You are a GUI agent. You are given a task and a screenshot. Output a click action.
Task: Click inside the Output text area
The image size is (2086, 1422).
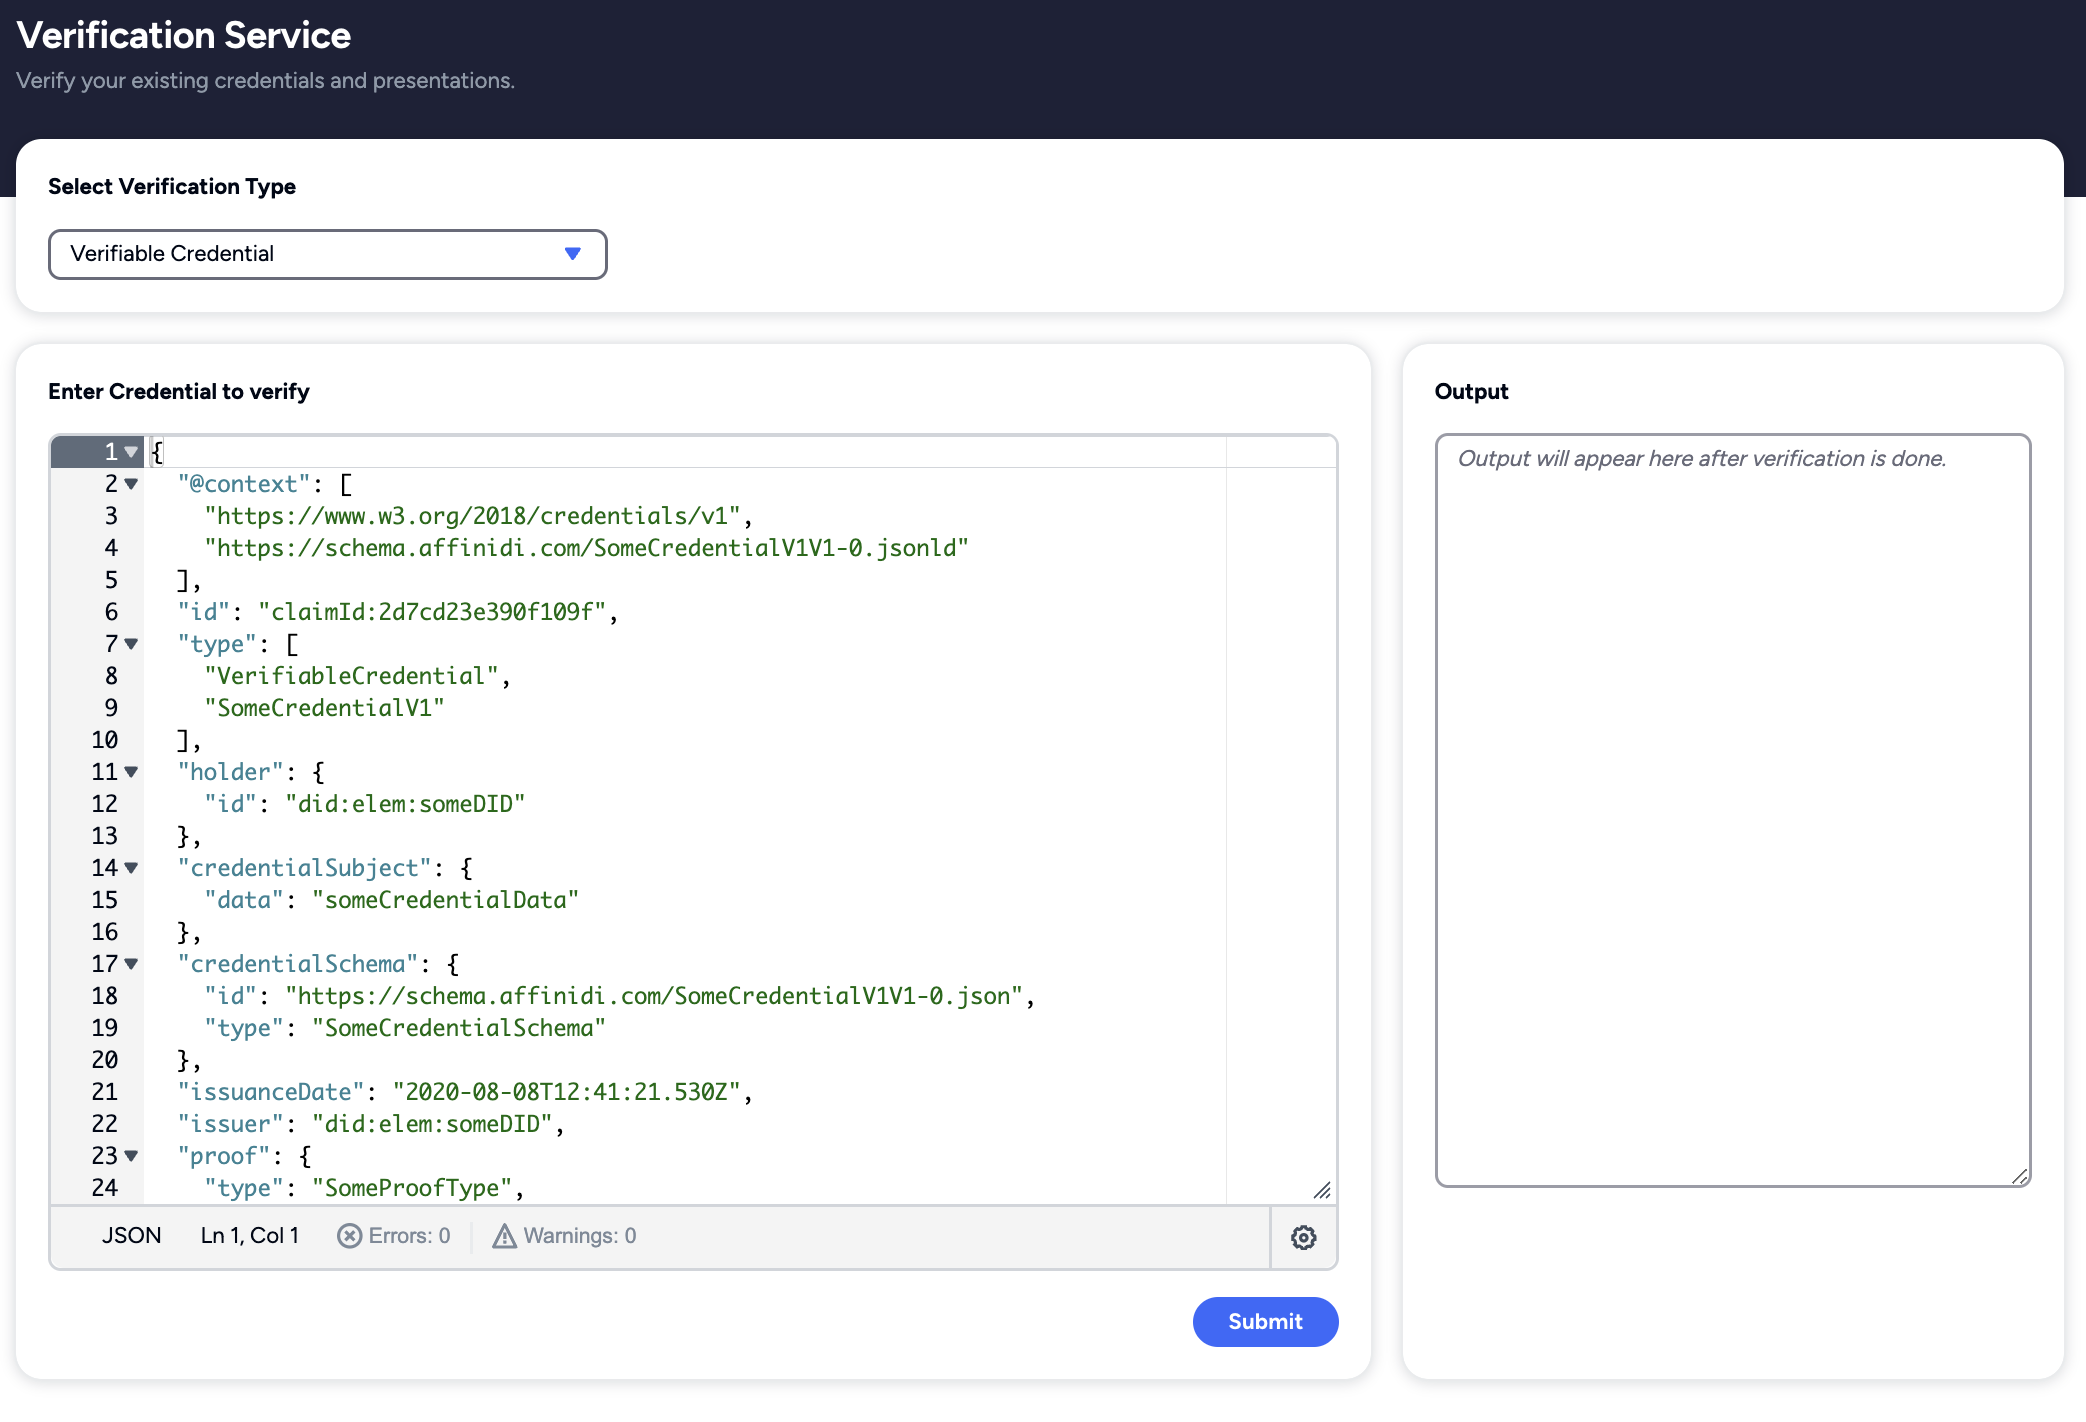[1732, 810]
